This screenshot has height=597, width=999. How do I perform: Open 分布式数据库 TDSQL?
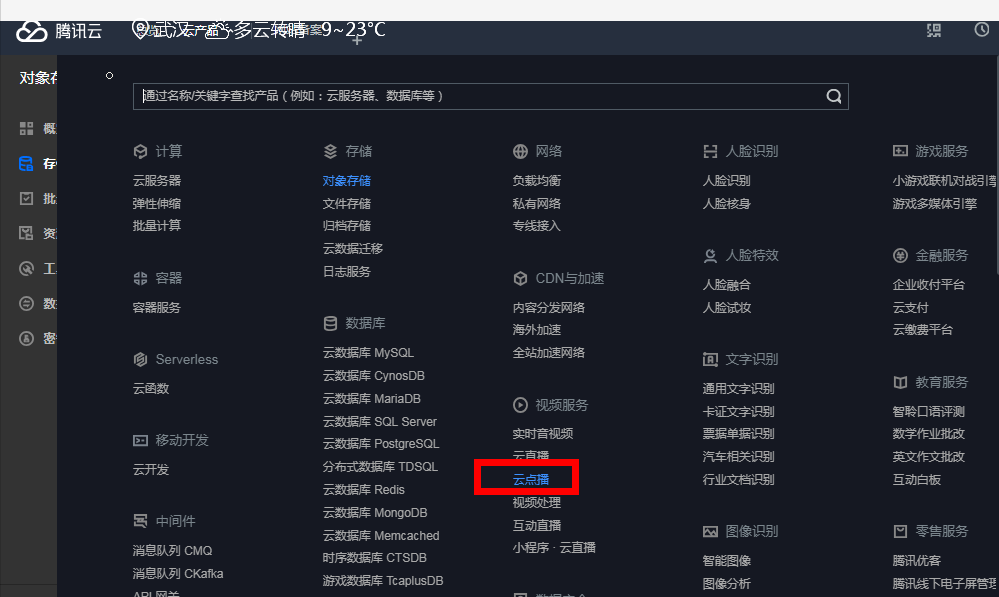(380, 466)
